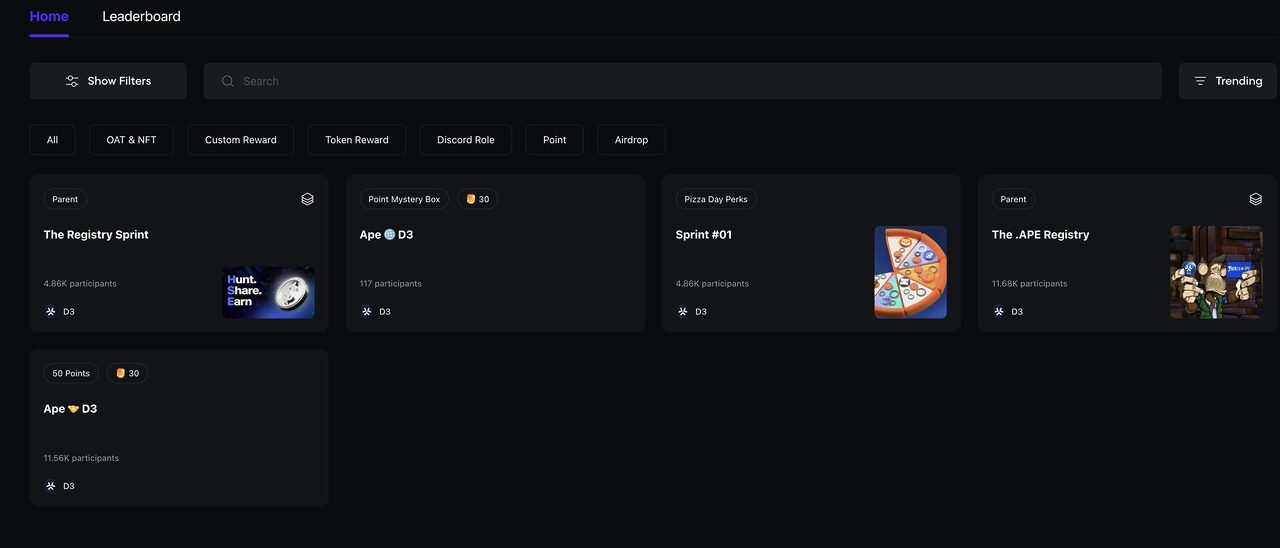Viewport: 1280px width, 548px height.
Task: Toggle the OAT & NFT filter chip
Action: (x=131, y=140)
